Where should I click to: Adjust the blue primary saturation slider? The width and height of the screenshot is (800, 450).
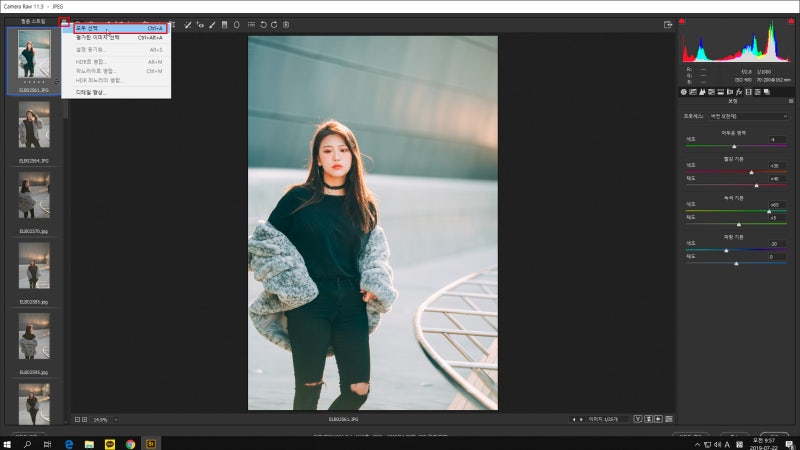coord(736,264)
